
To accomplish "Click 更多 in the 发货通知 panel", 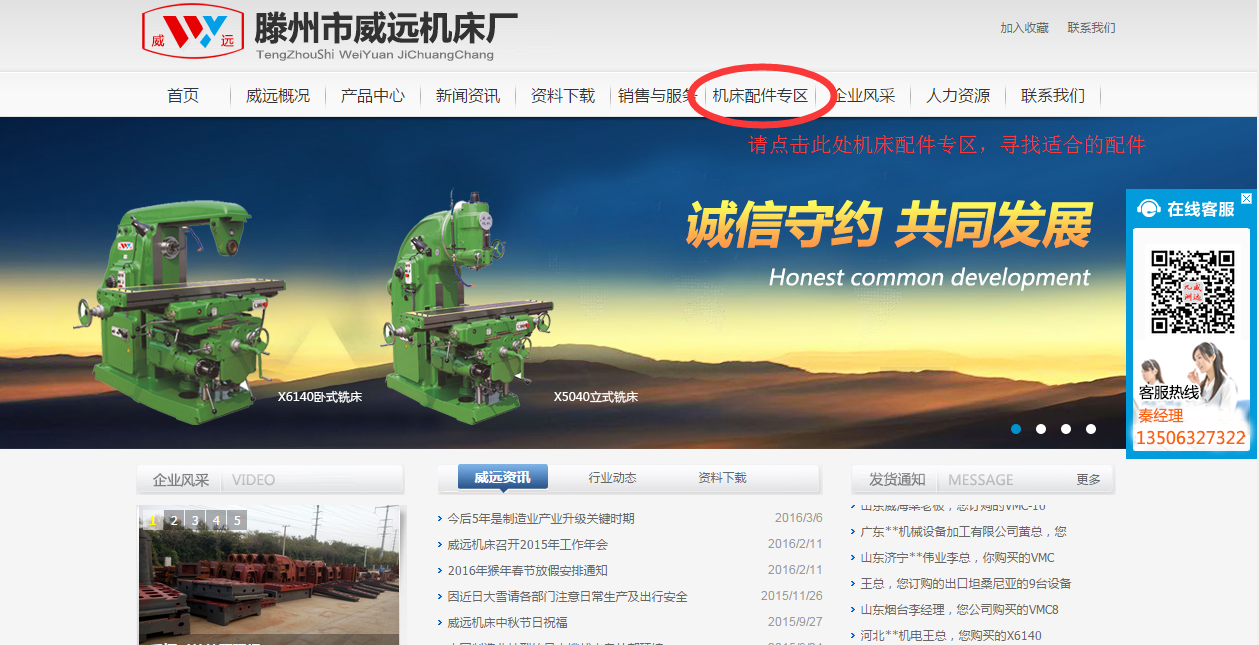I will tap(1088, 480).
